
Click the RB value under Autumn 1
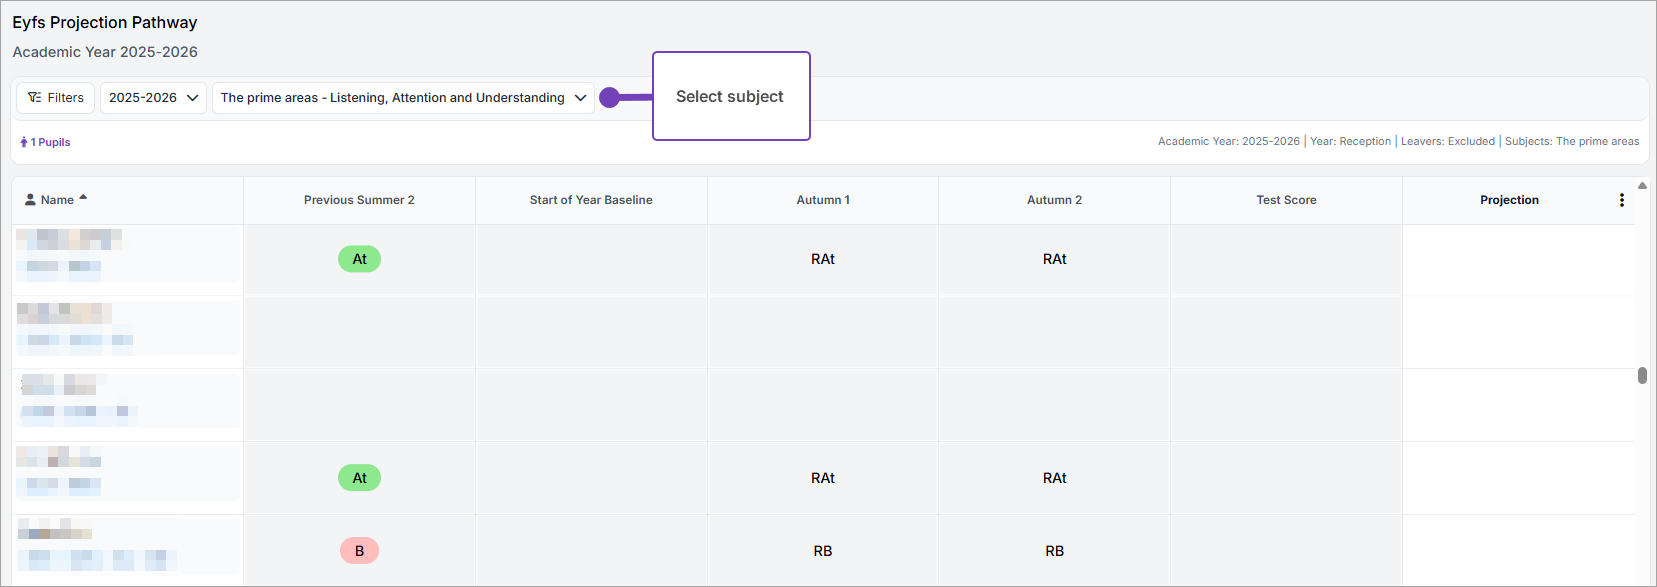click(x=823, y=551)
